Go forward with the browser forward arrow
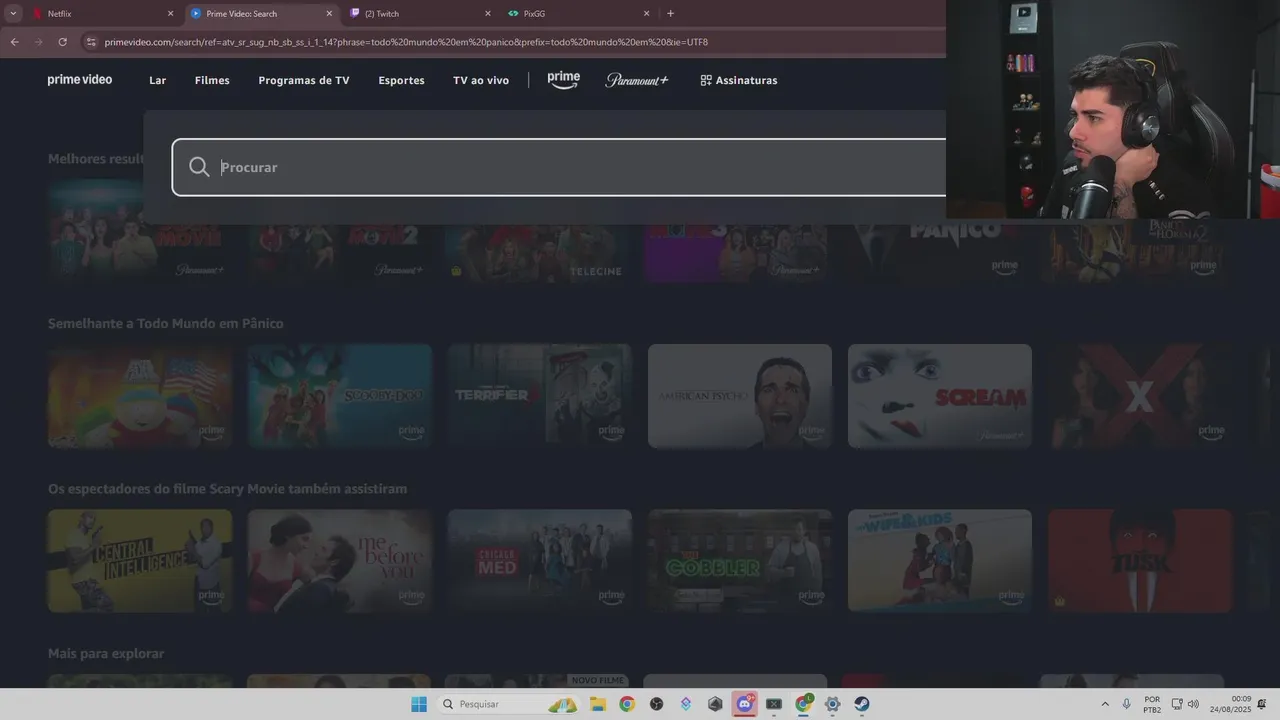Screen dimensions: 1280x720 (x=38, y=42)
